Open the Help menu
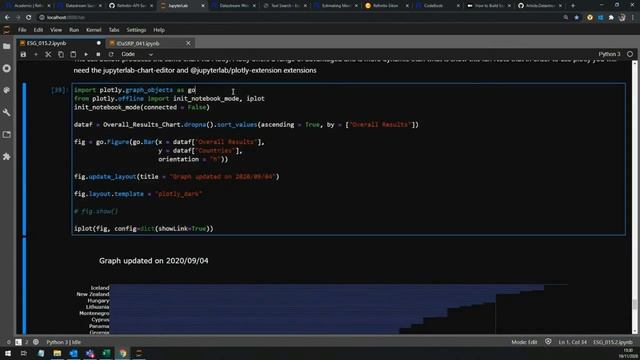 pos(159,30)
